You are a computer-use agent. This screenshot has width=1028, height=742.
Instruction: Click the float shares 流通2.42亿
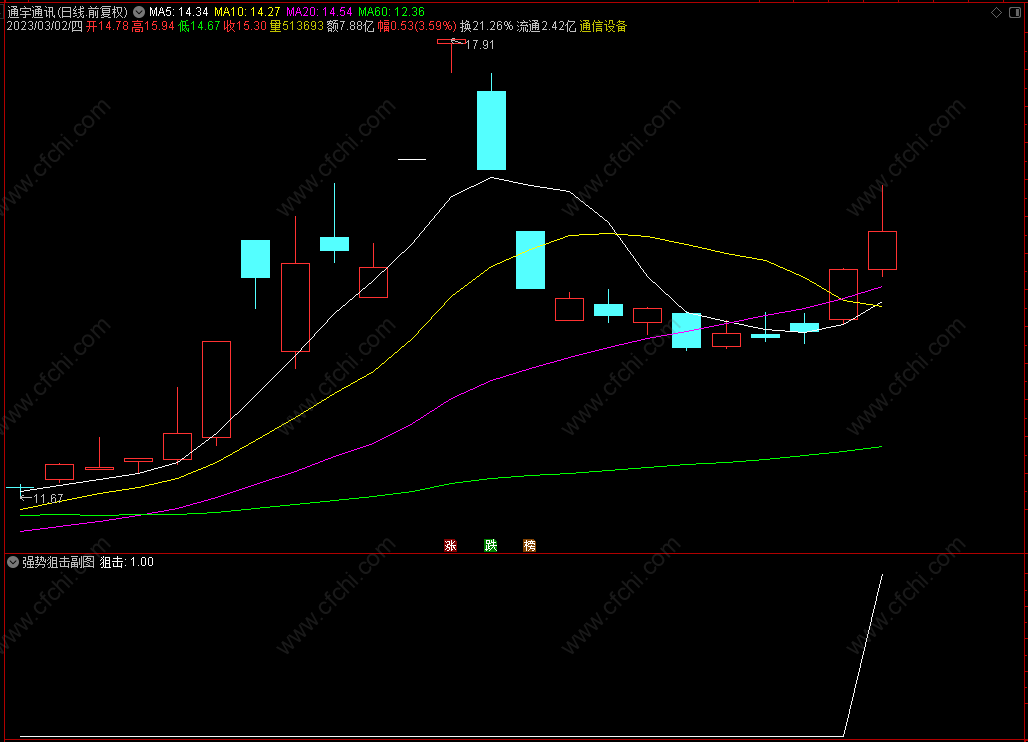coord(546,26)
